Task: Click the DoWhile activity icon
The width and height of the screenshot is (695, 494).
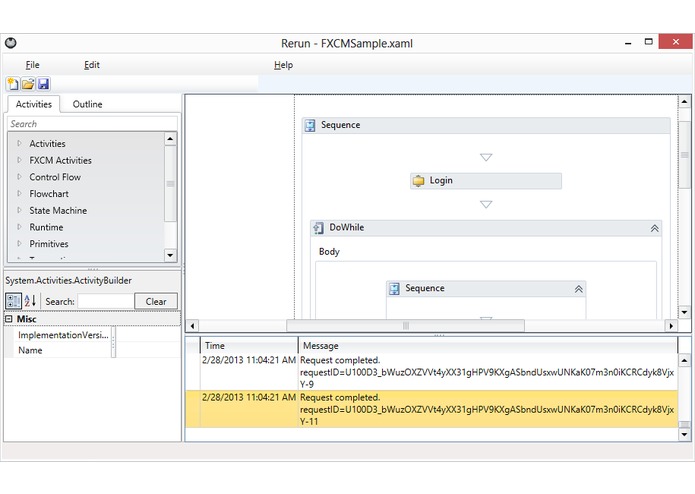Action: 318,228
